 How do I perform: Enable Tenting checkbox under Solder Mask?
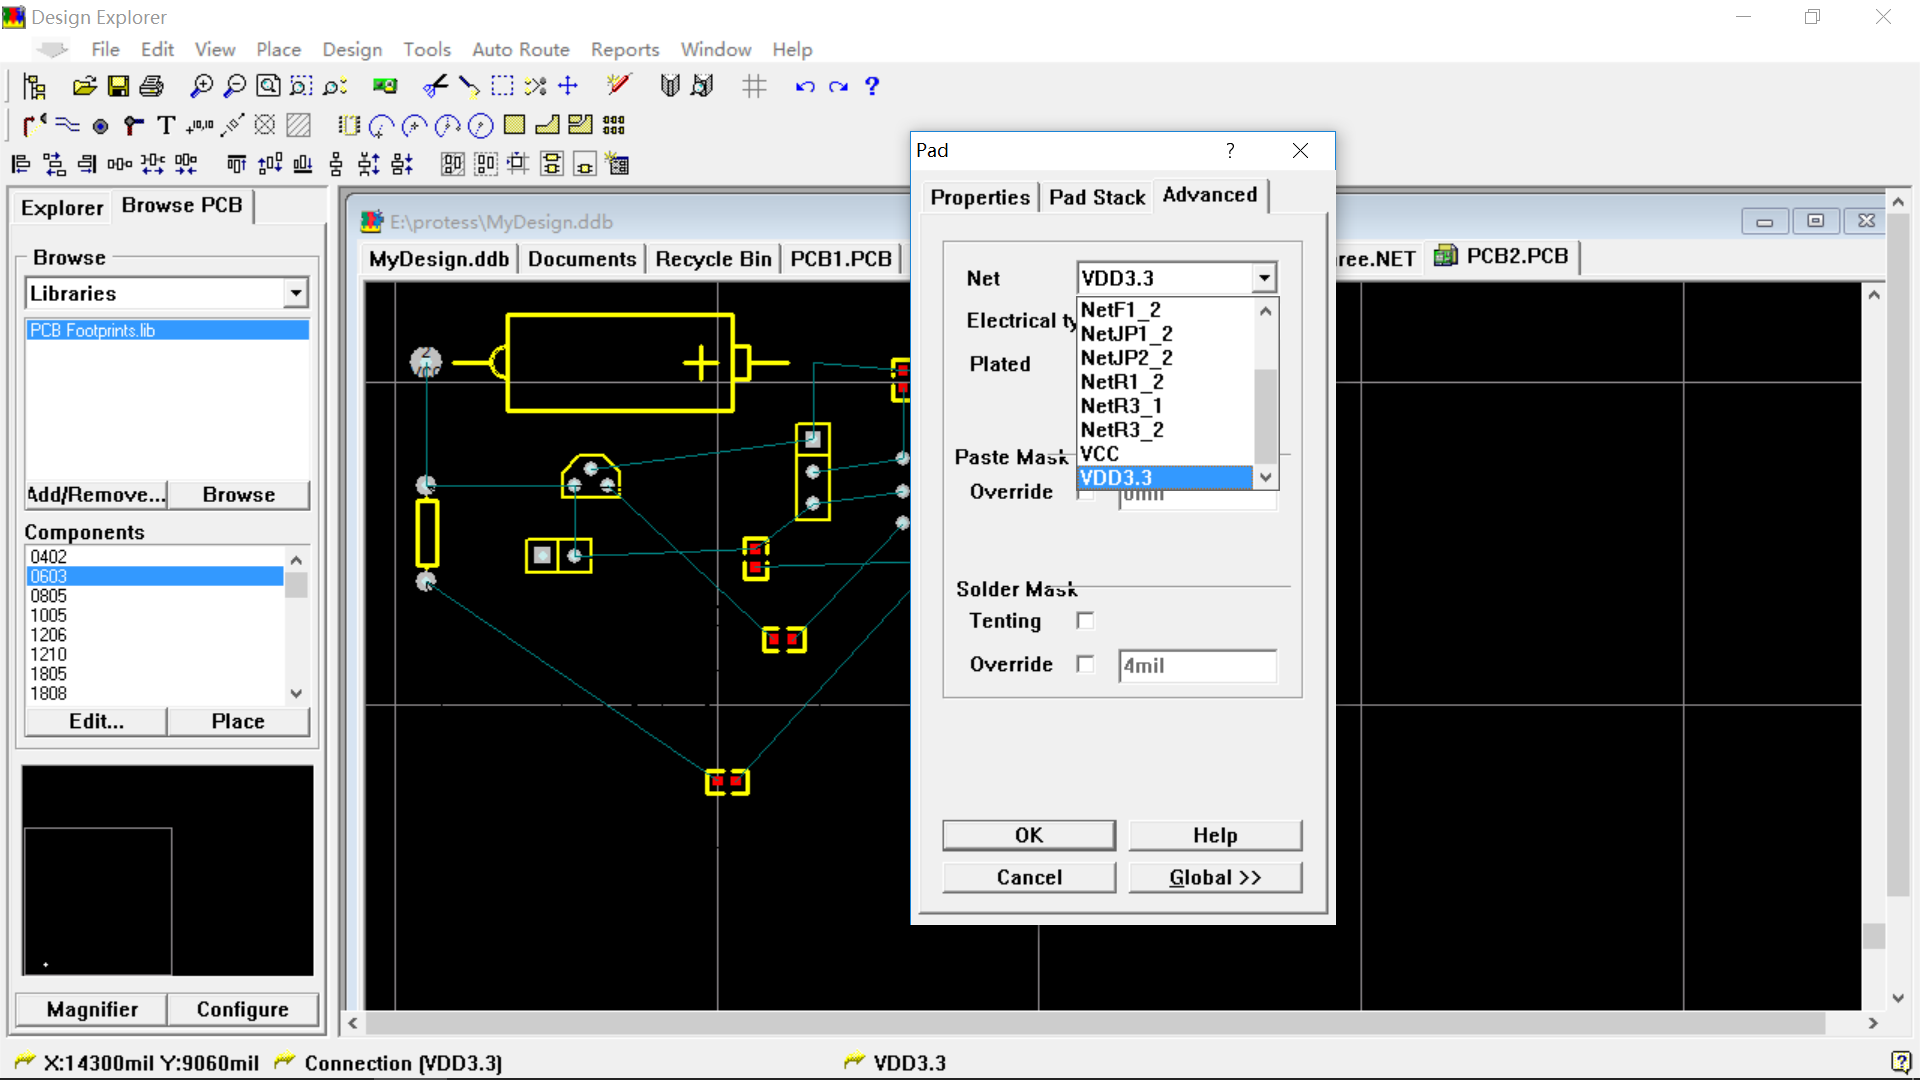(1084, 620)
